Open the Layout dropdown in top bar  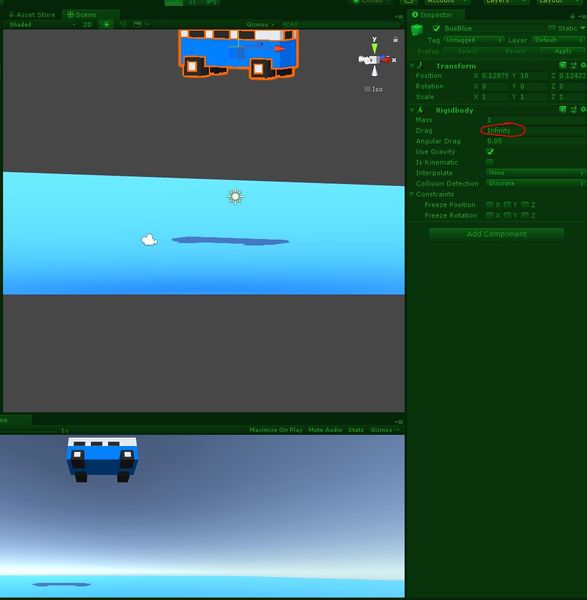click(561, 2)
